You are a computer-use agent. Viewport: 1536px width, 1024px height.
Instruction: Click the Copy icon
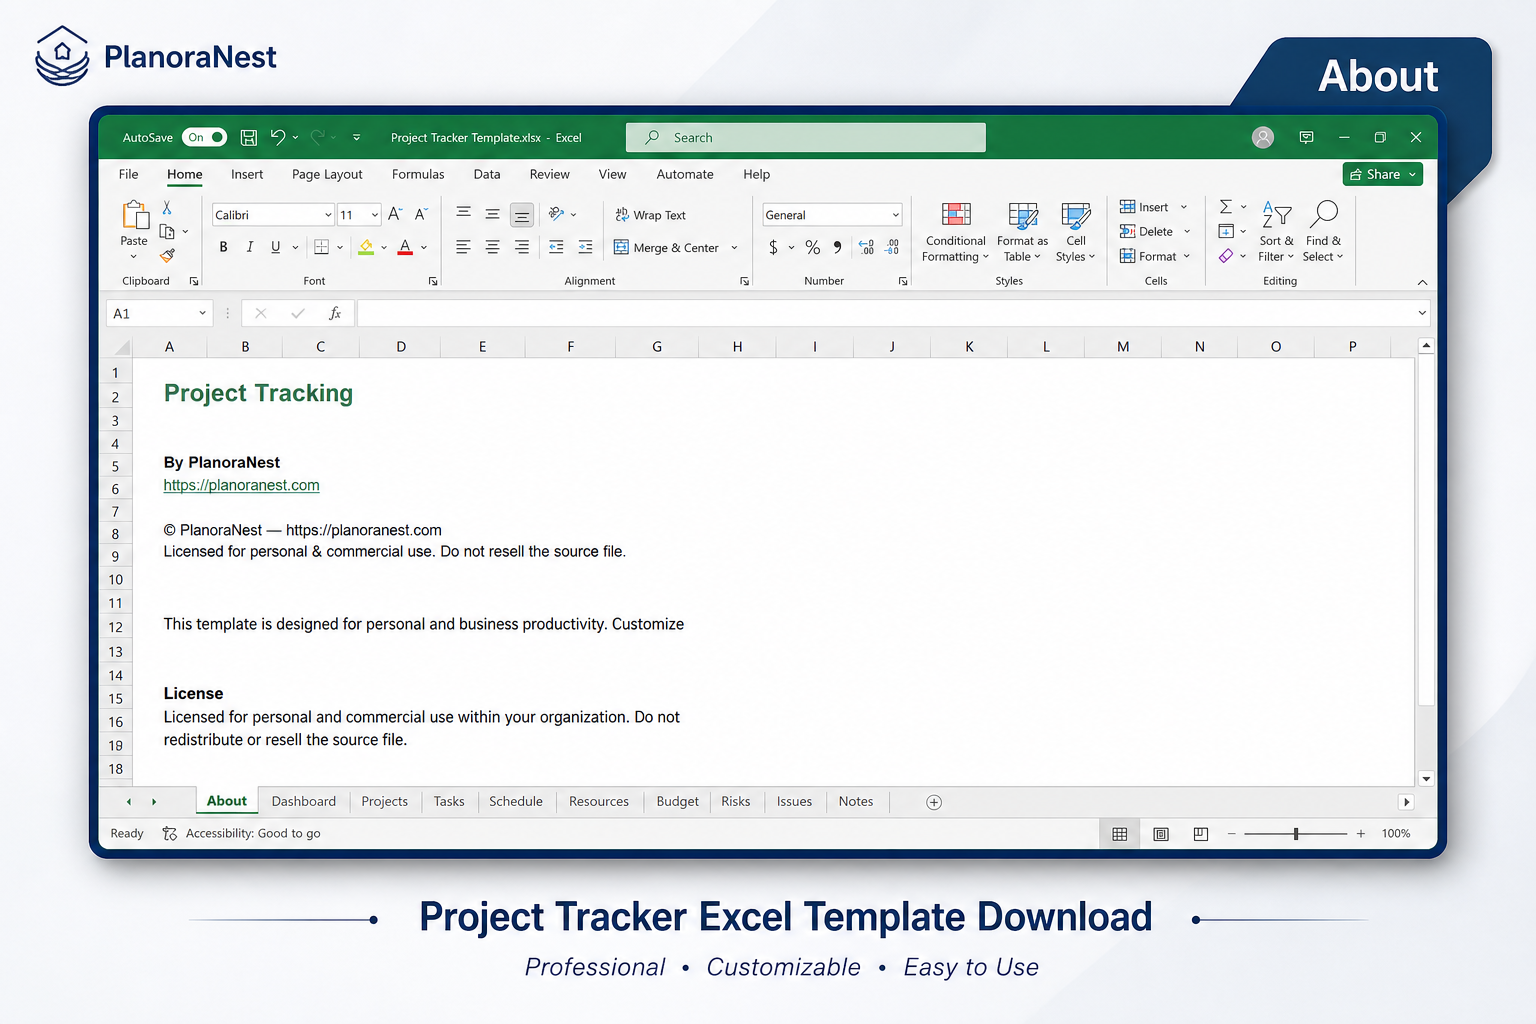point(167,231)
